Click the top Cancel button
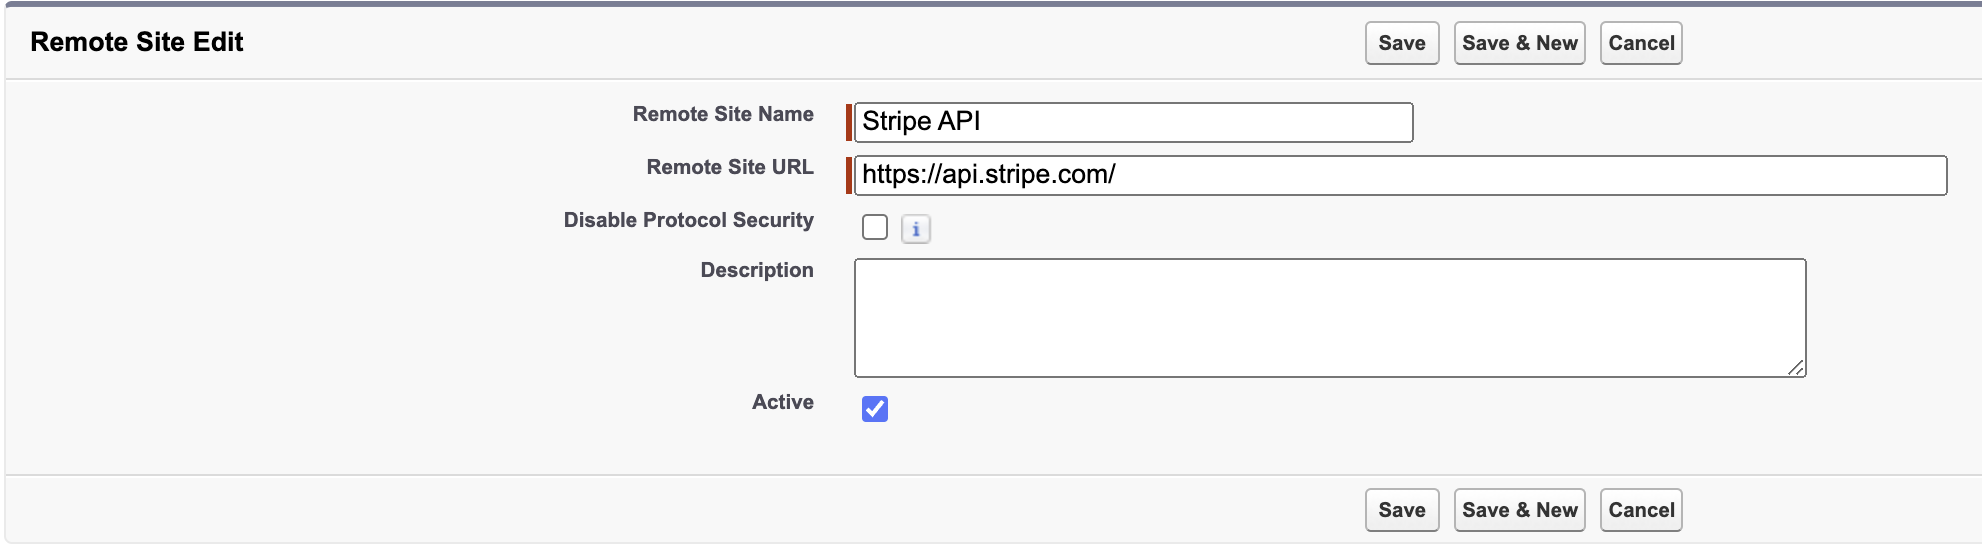The height and width of the screenshot is (544, 1982). (1640, 43)
